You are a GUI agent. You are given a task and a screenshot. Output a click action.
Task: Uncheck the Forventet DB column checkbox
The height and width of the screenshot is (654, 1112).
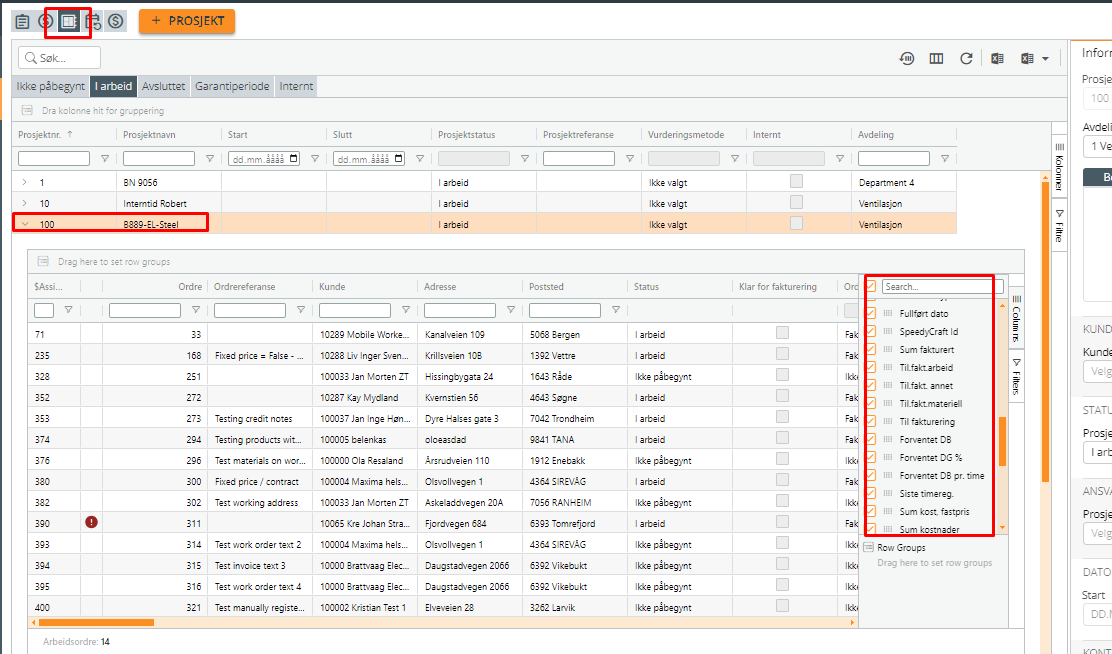point(871,439)
